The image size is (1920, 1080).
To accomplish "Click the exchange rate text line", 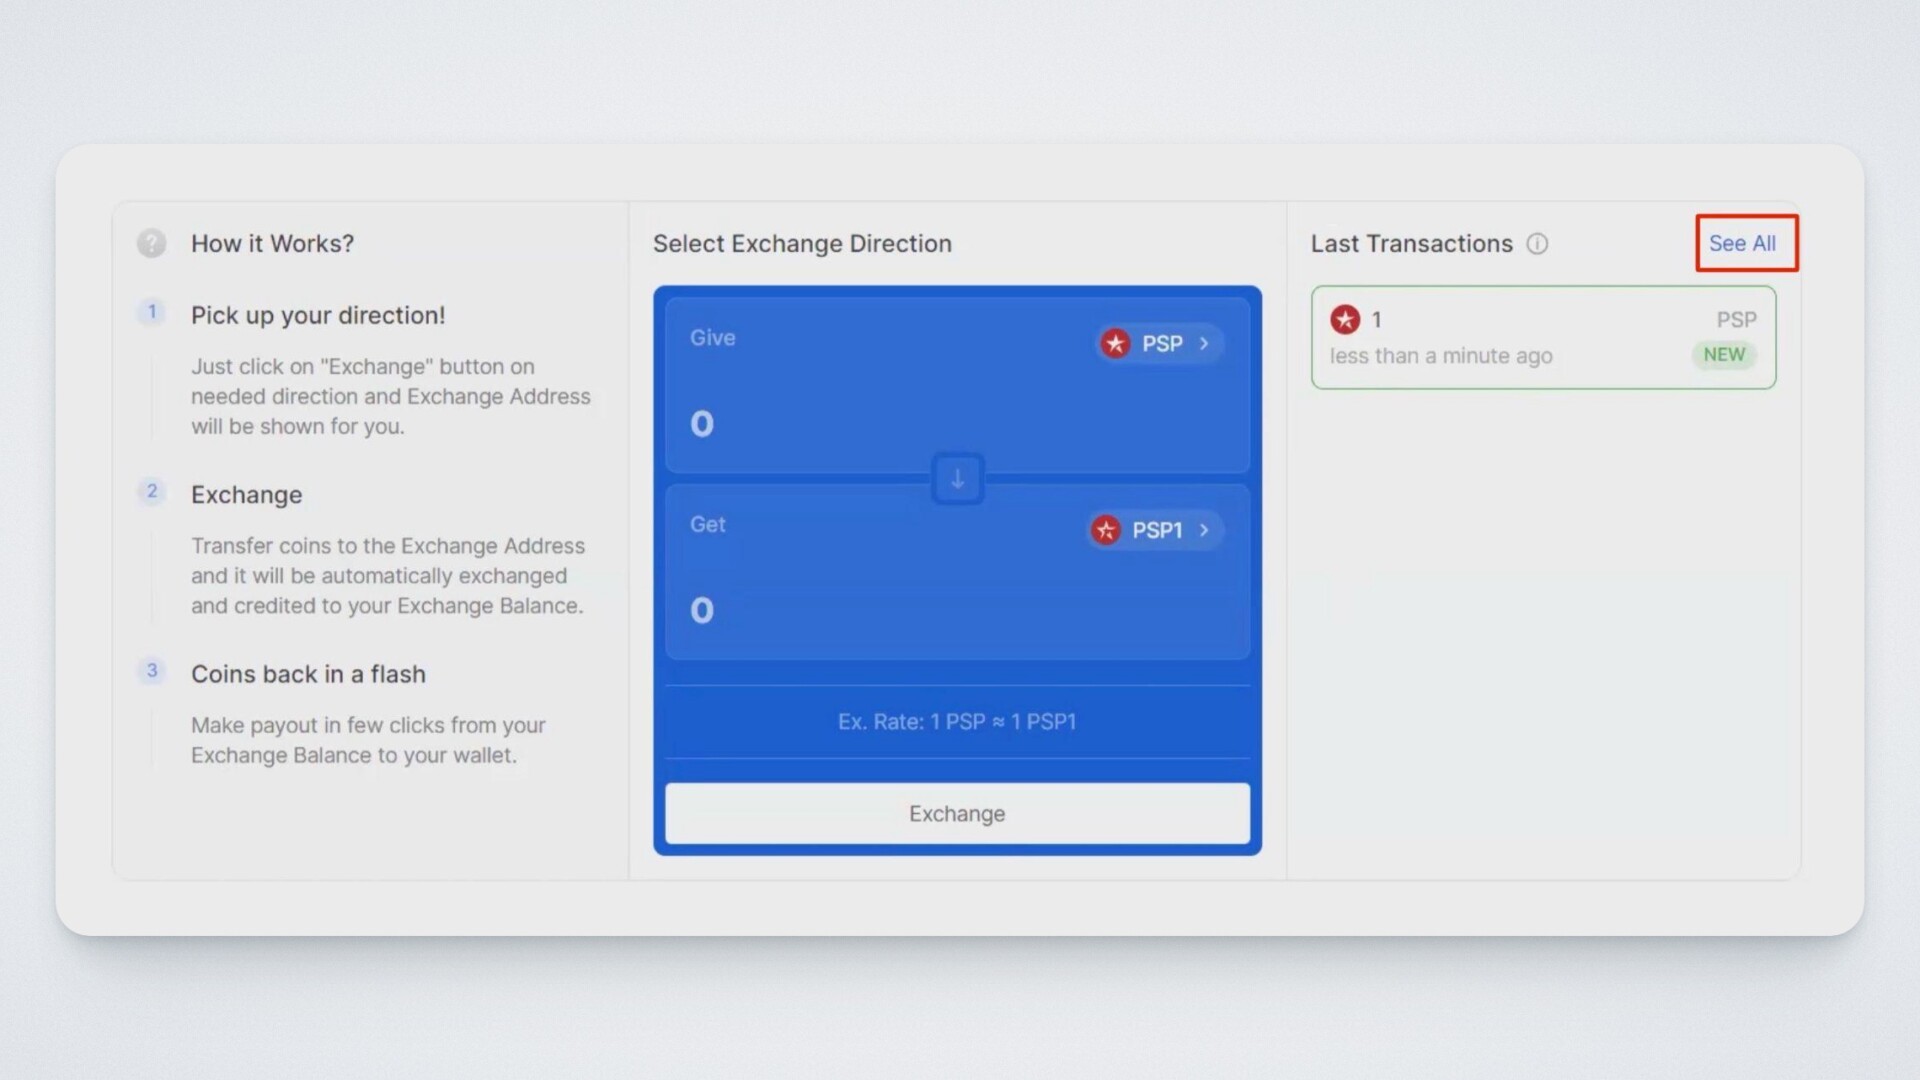I will coord(956,722).
